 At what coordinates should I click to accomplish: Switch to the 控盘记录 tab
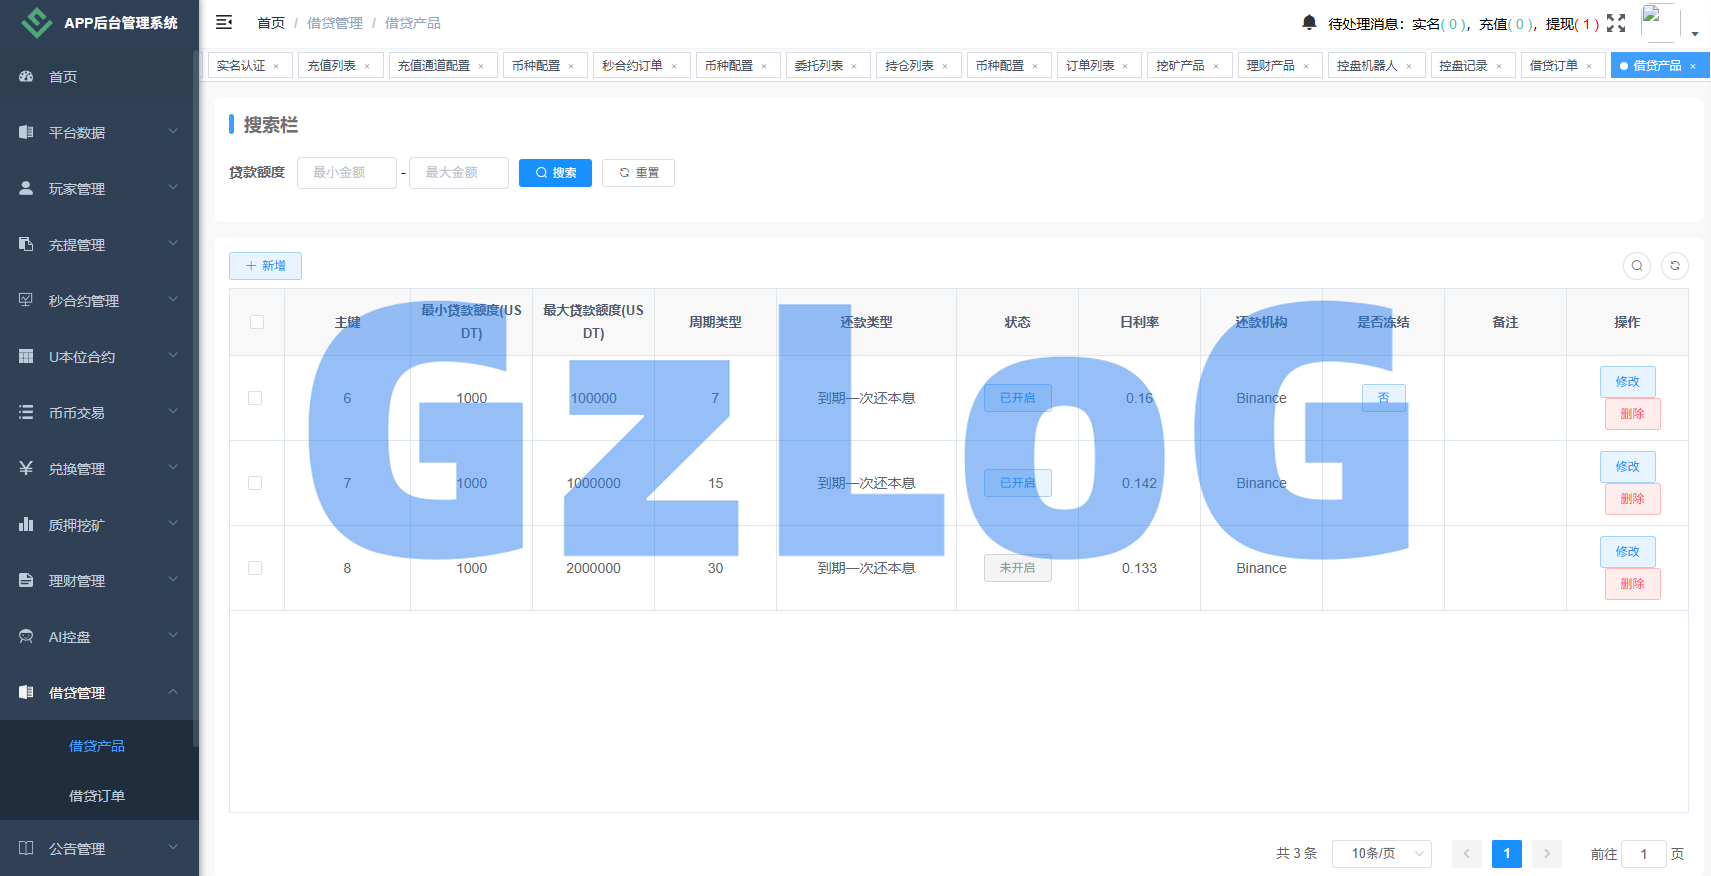coord(1472,65)
